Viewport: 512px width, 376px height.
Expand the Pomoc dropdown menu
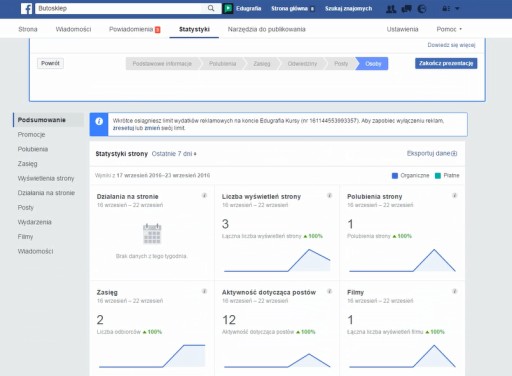point(449,29)
